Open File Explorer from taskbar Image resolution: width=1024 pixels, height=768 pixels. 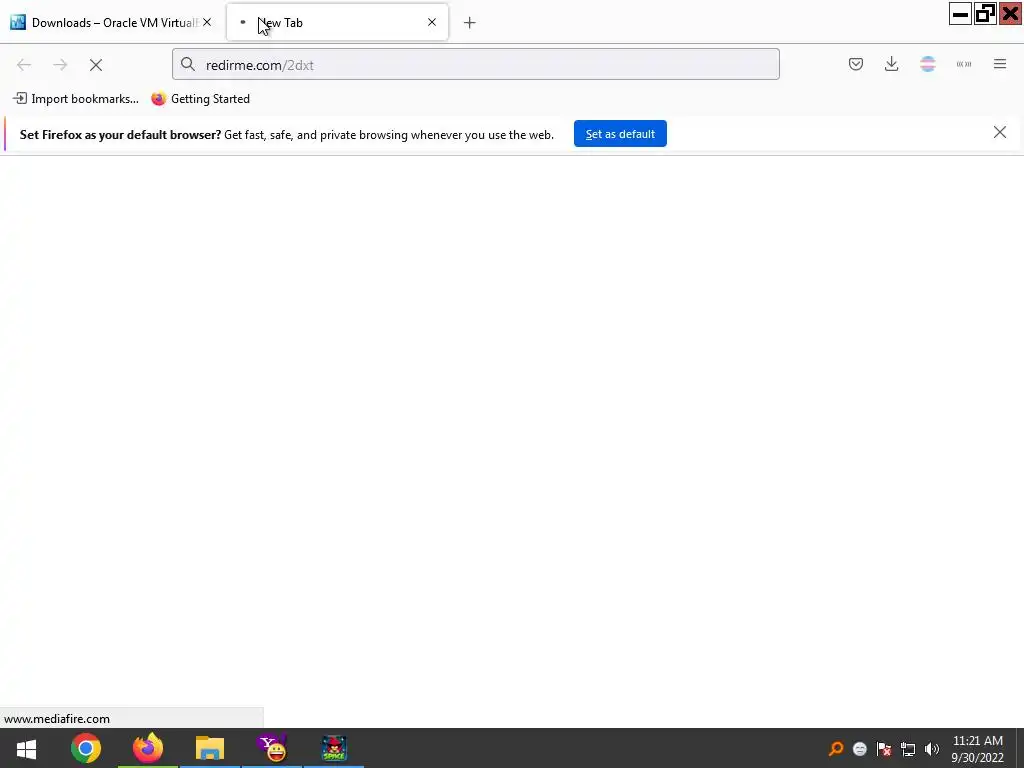(x=210, y=748)
